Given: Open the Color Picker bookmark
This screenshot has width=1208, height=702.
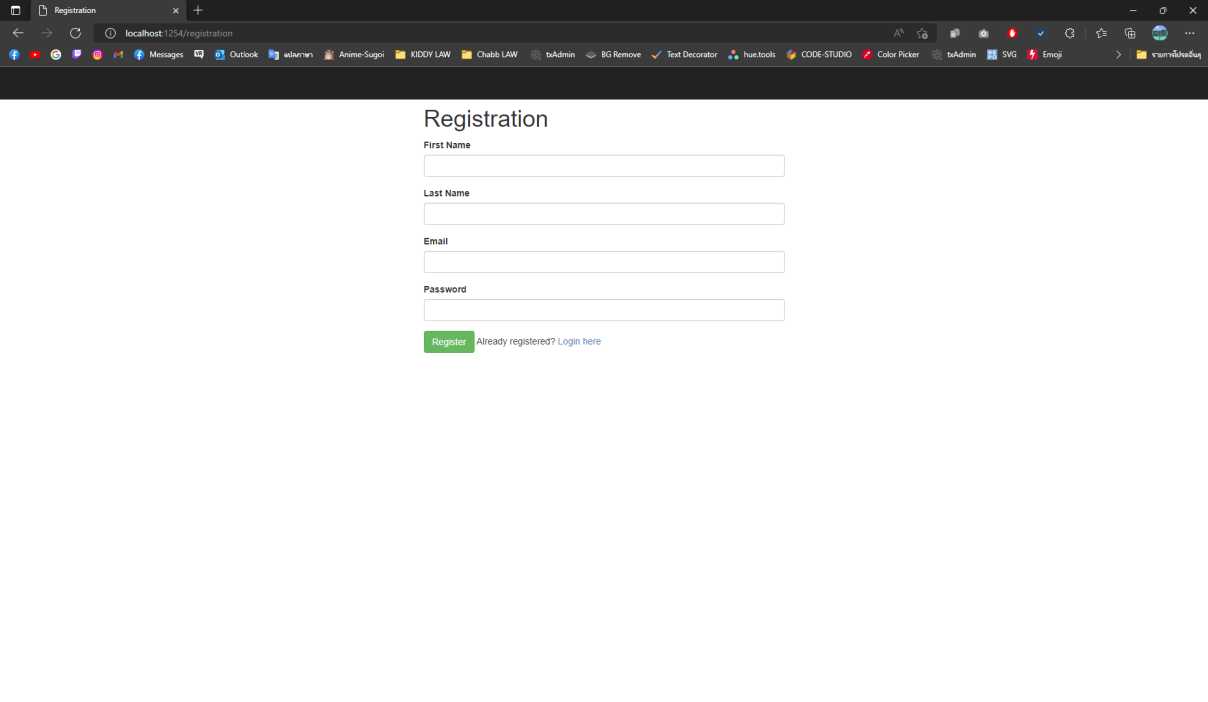Looking at the screenshot, I should click(890, 55).
